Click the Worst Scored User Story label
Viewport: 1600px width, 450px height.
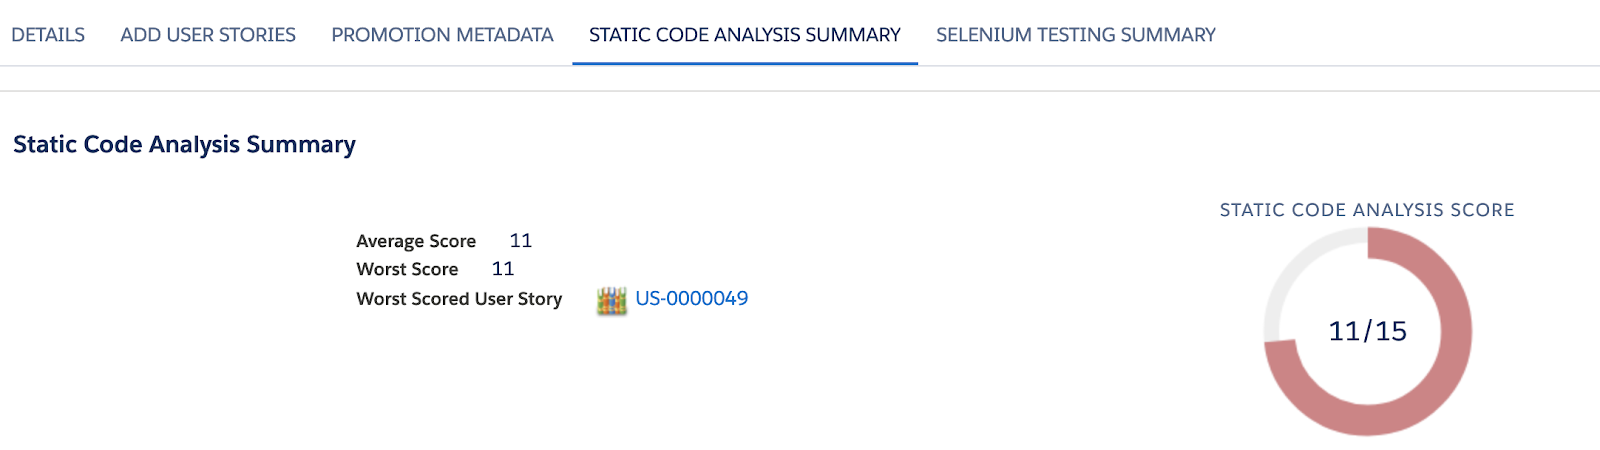coord(459,299)
